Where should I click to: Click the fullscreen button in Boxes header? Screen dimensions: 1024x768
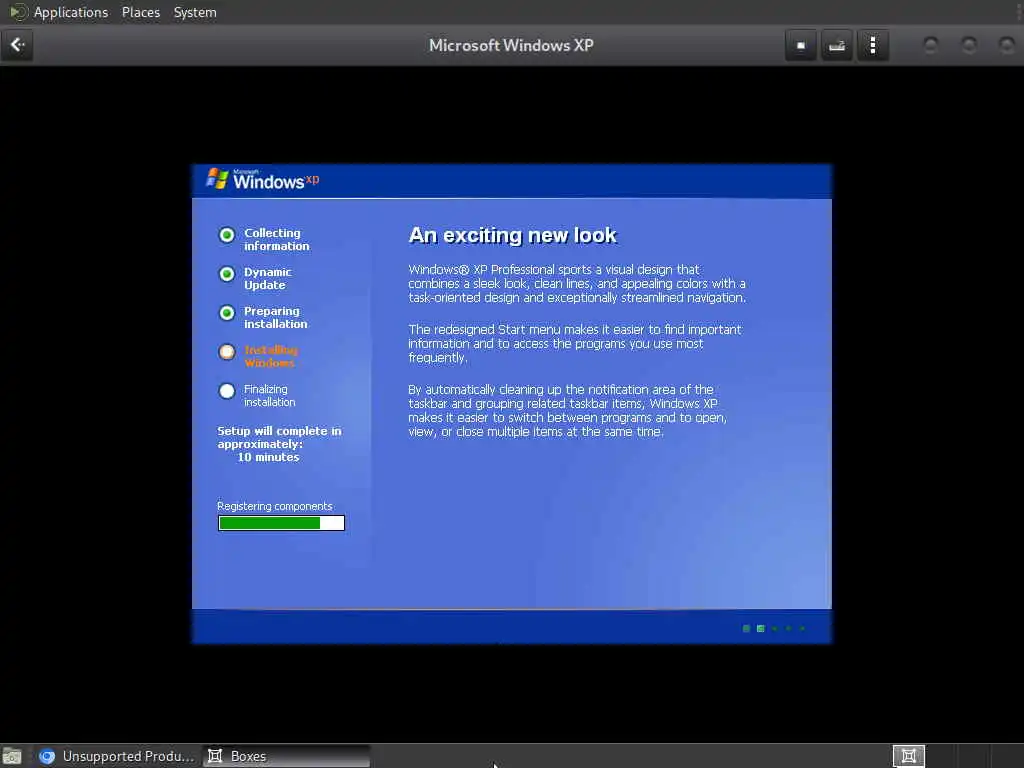tap(801, 45)
